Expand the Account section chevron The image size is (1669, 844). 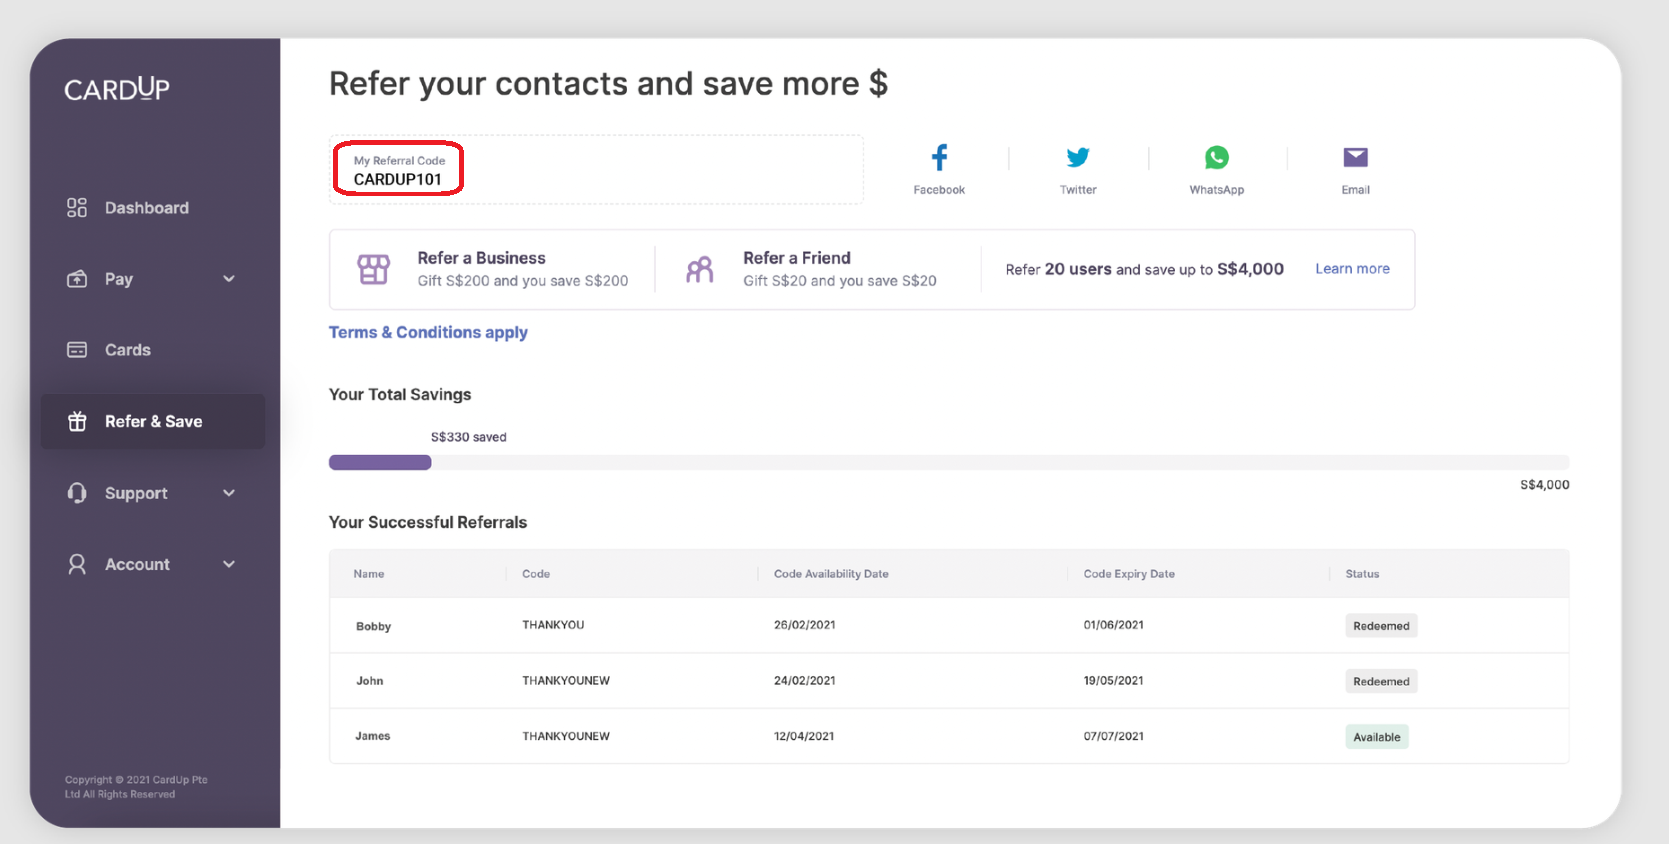[229, 564]
